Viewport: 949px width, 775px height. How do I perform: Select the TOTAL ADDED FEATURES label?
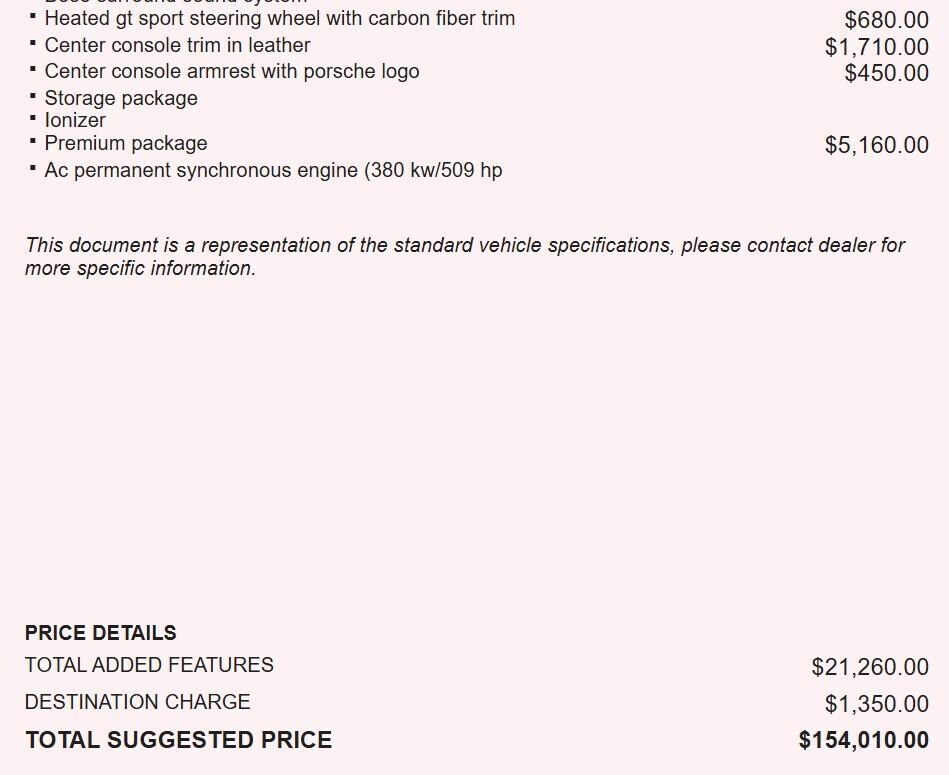tap(149, 665)
